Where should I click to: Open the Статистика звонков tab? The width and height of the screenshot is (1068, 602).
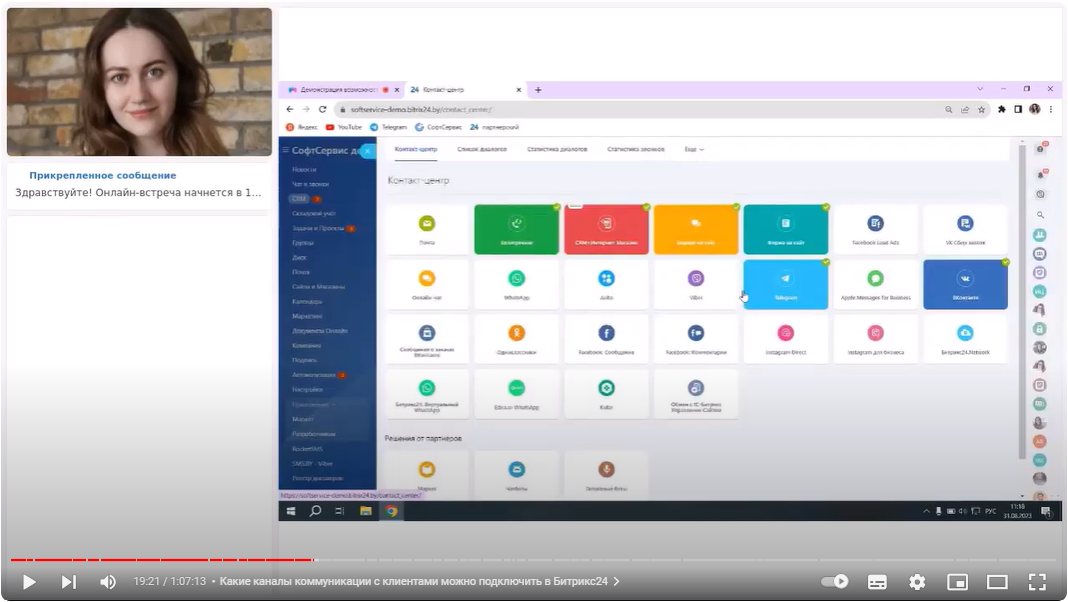click(634, 149)
